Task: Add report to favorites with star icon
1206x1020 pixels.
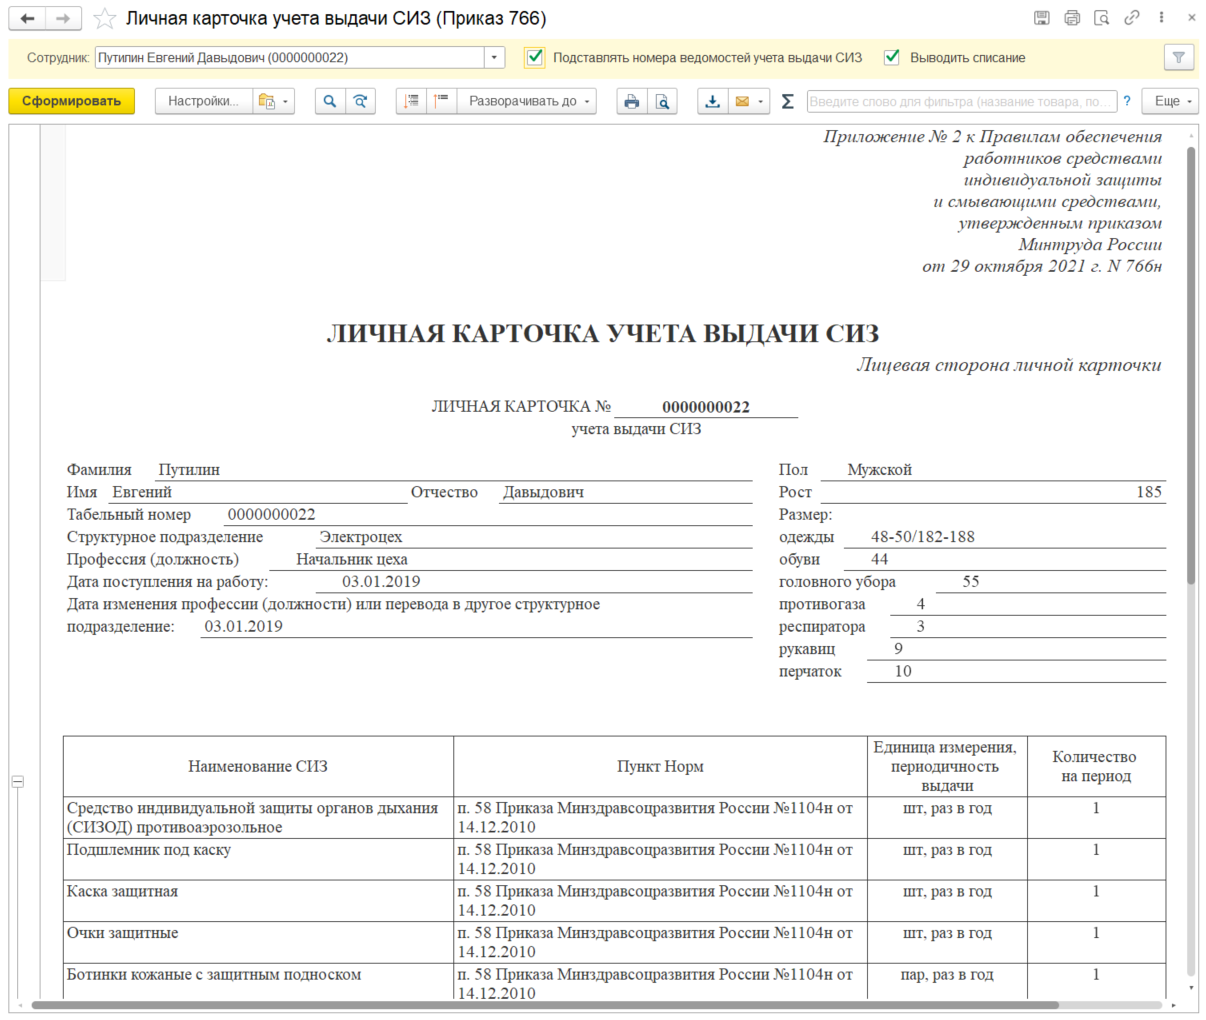Action: click(105, 19)
